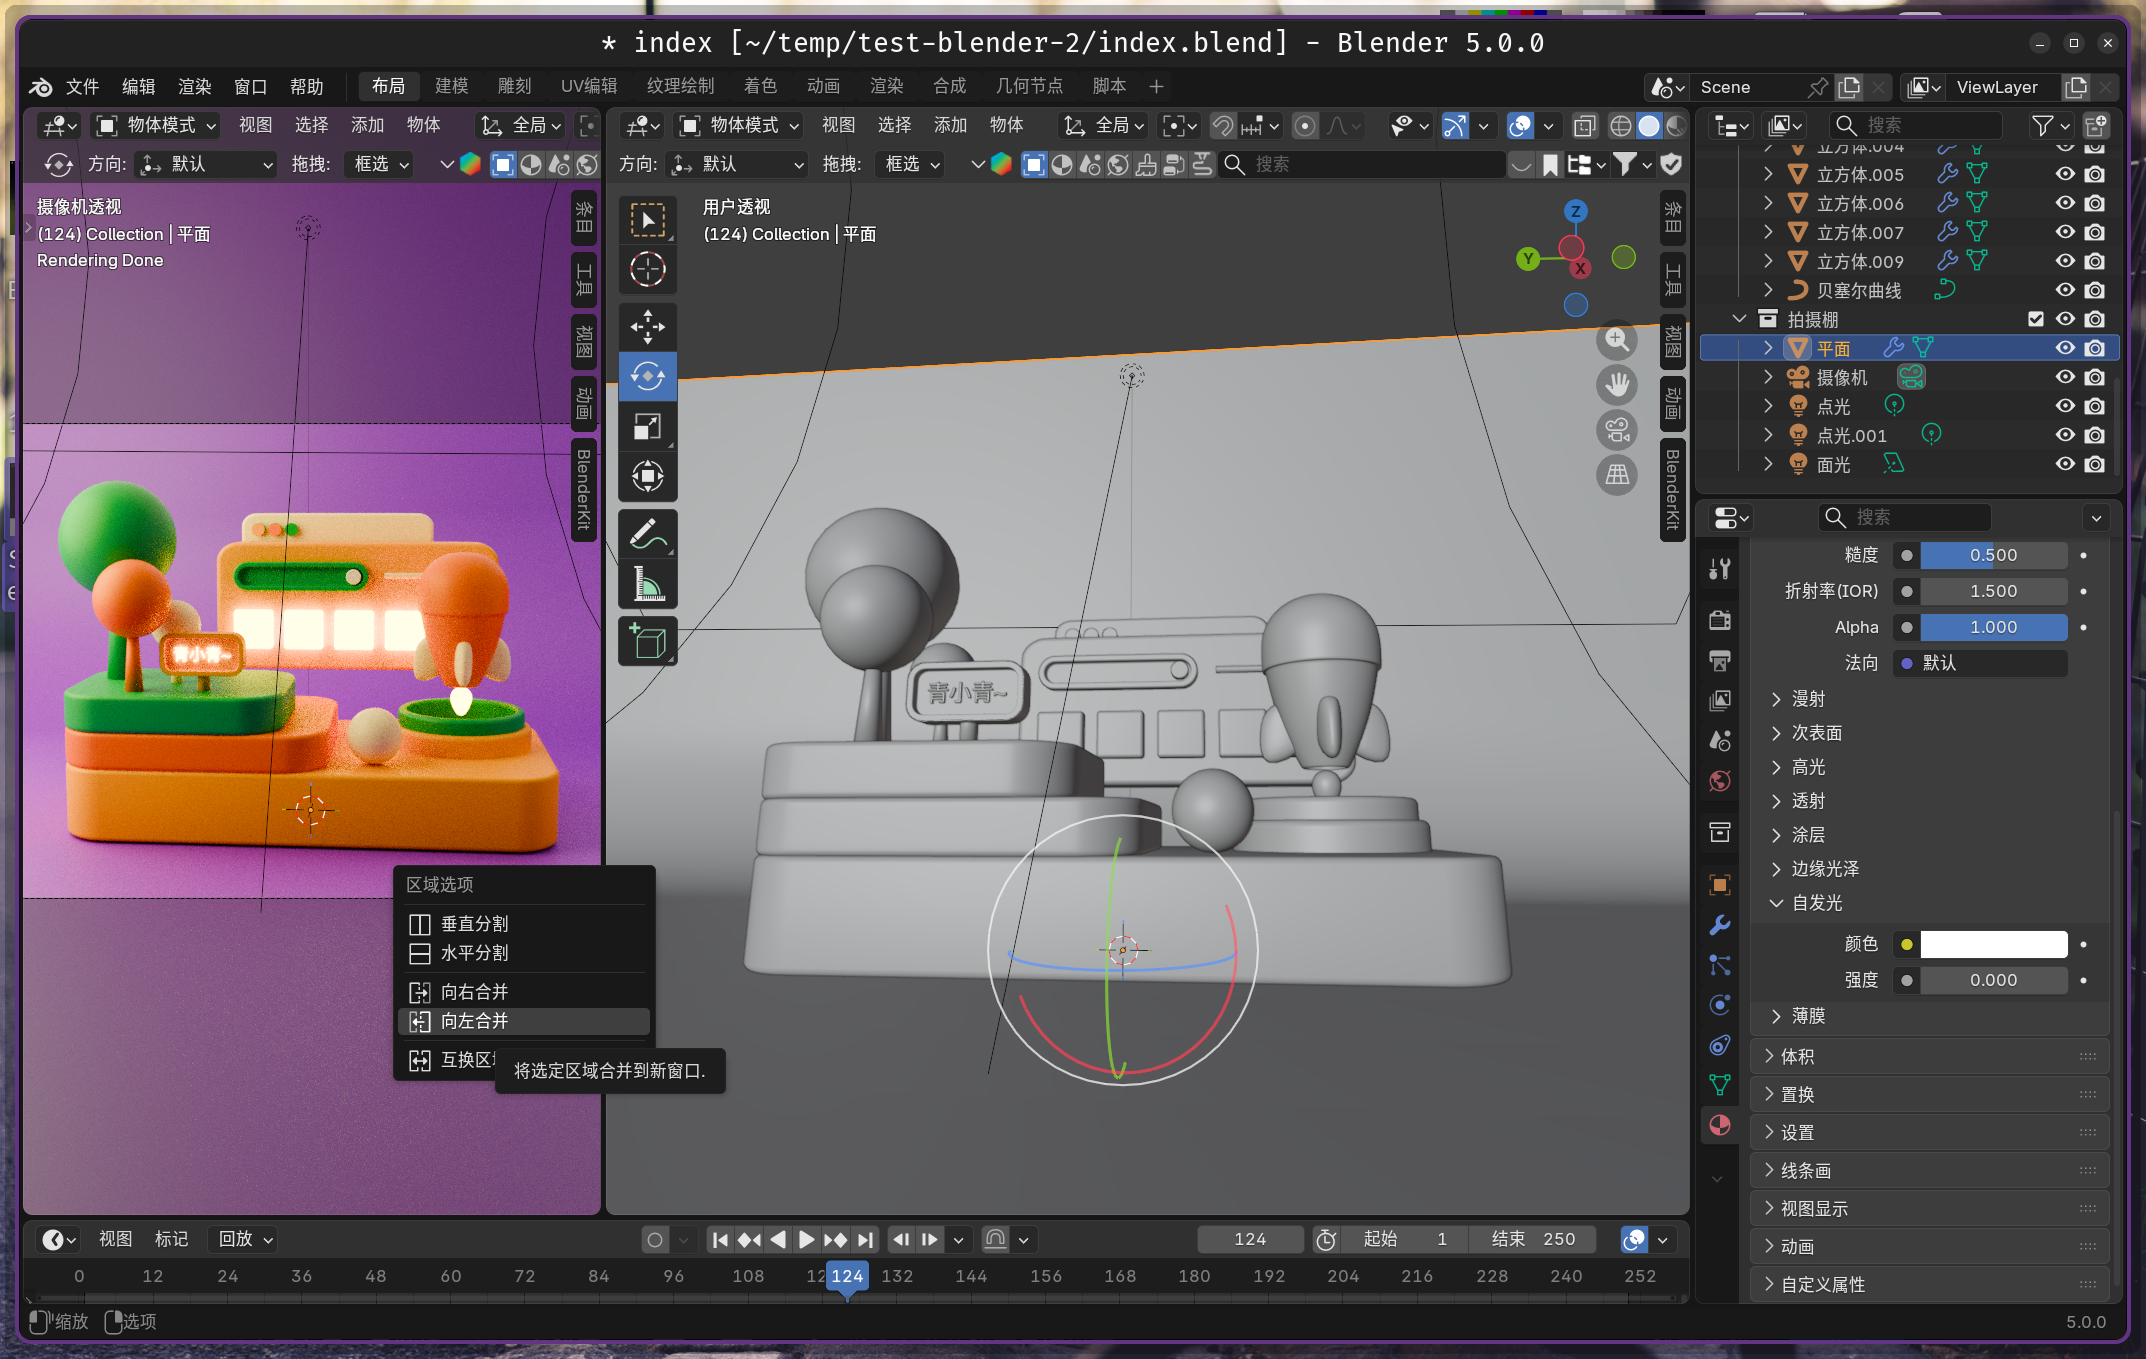Select the Move tool in viewport toolbar
The image size is (2146, 1359).
tap(647, 326)
